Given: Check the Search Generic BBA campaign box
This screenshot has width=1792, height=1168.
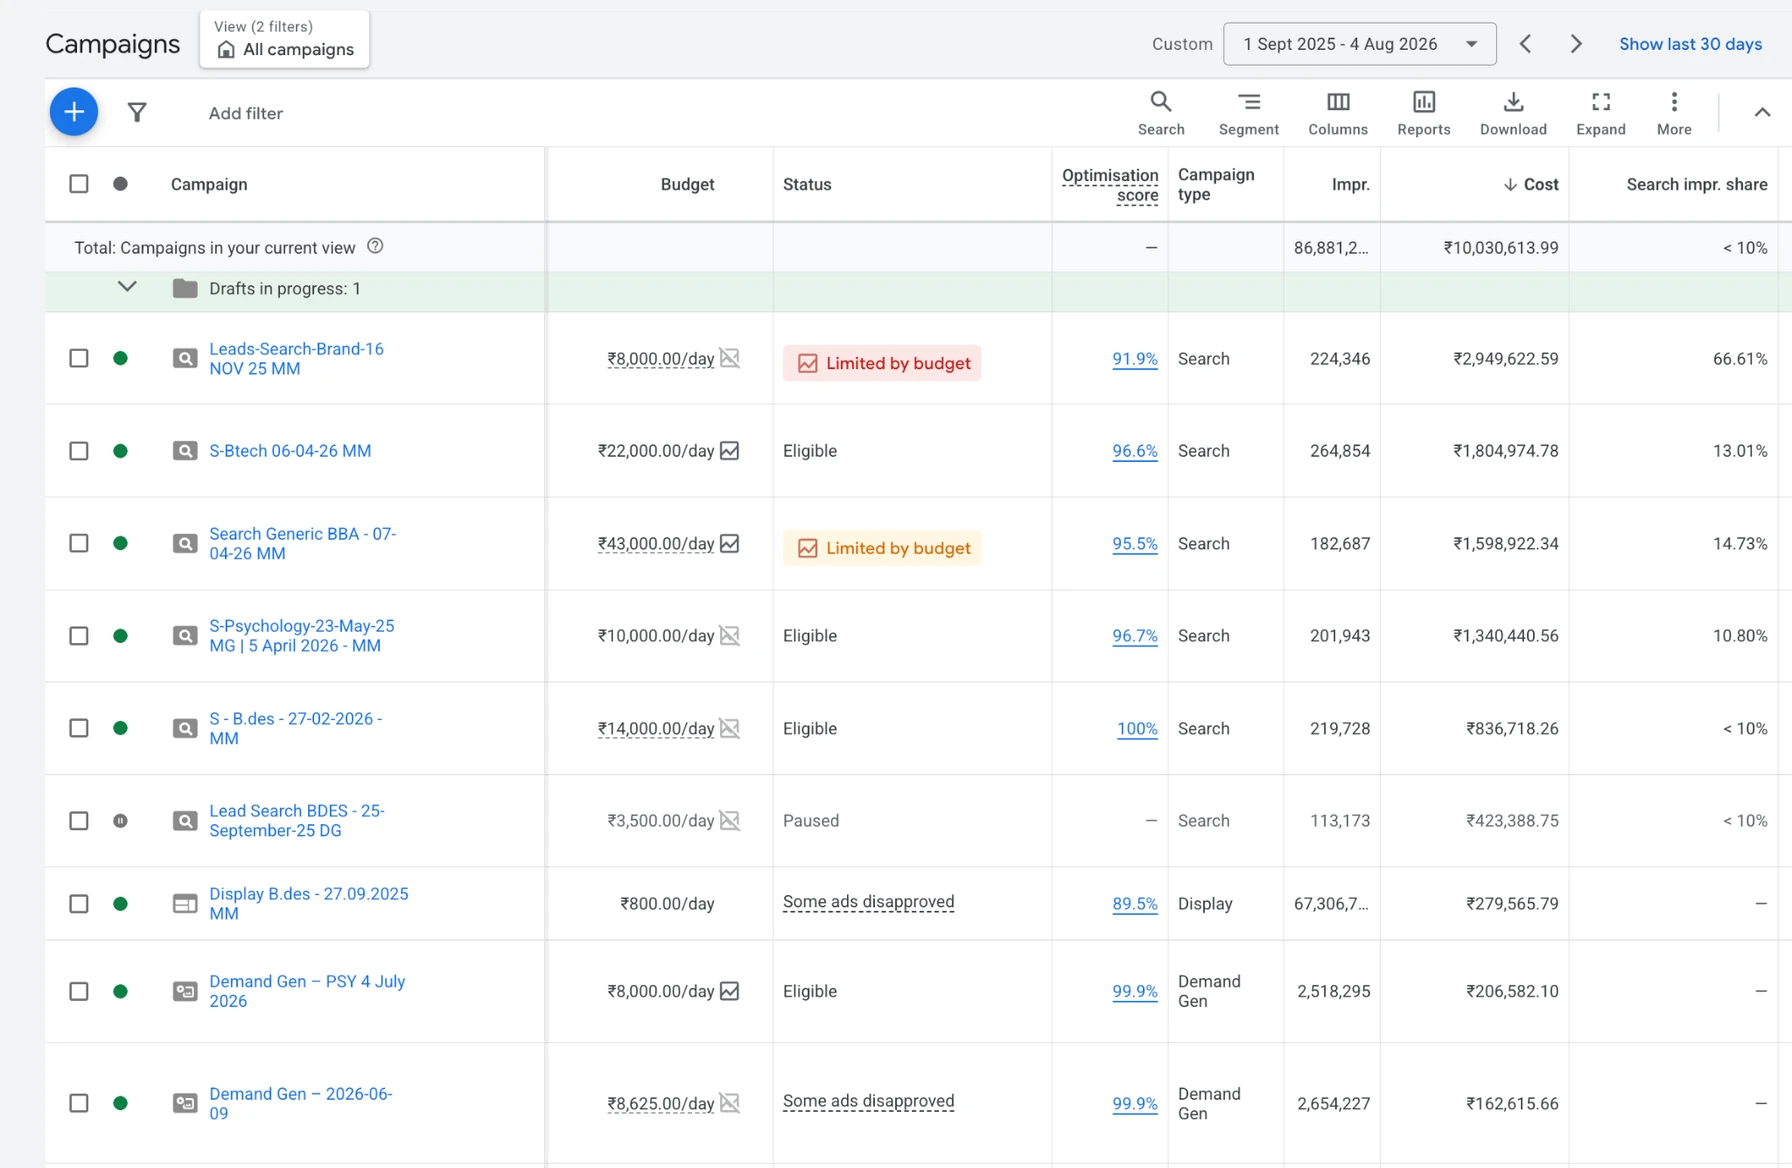Looking at the screenshot, I should pos(79,543).
